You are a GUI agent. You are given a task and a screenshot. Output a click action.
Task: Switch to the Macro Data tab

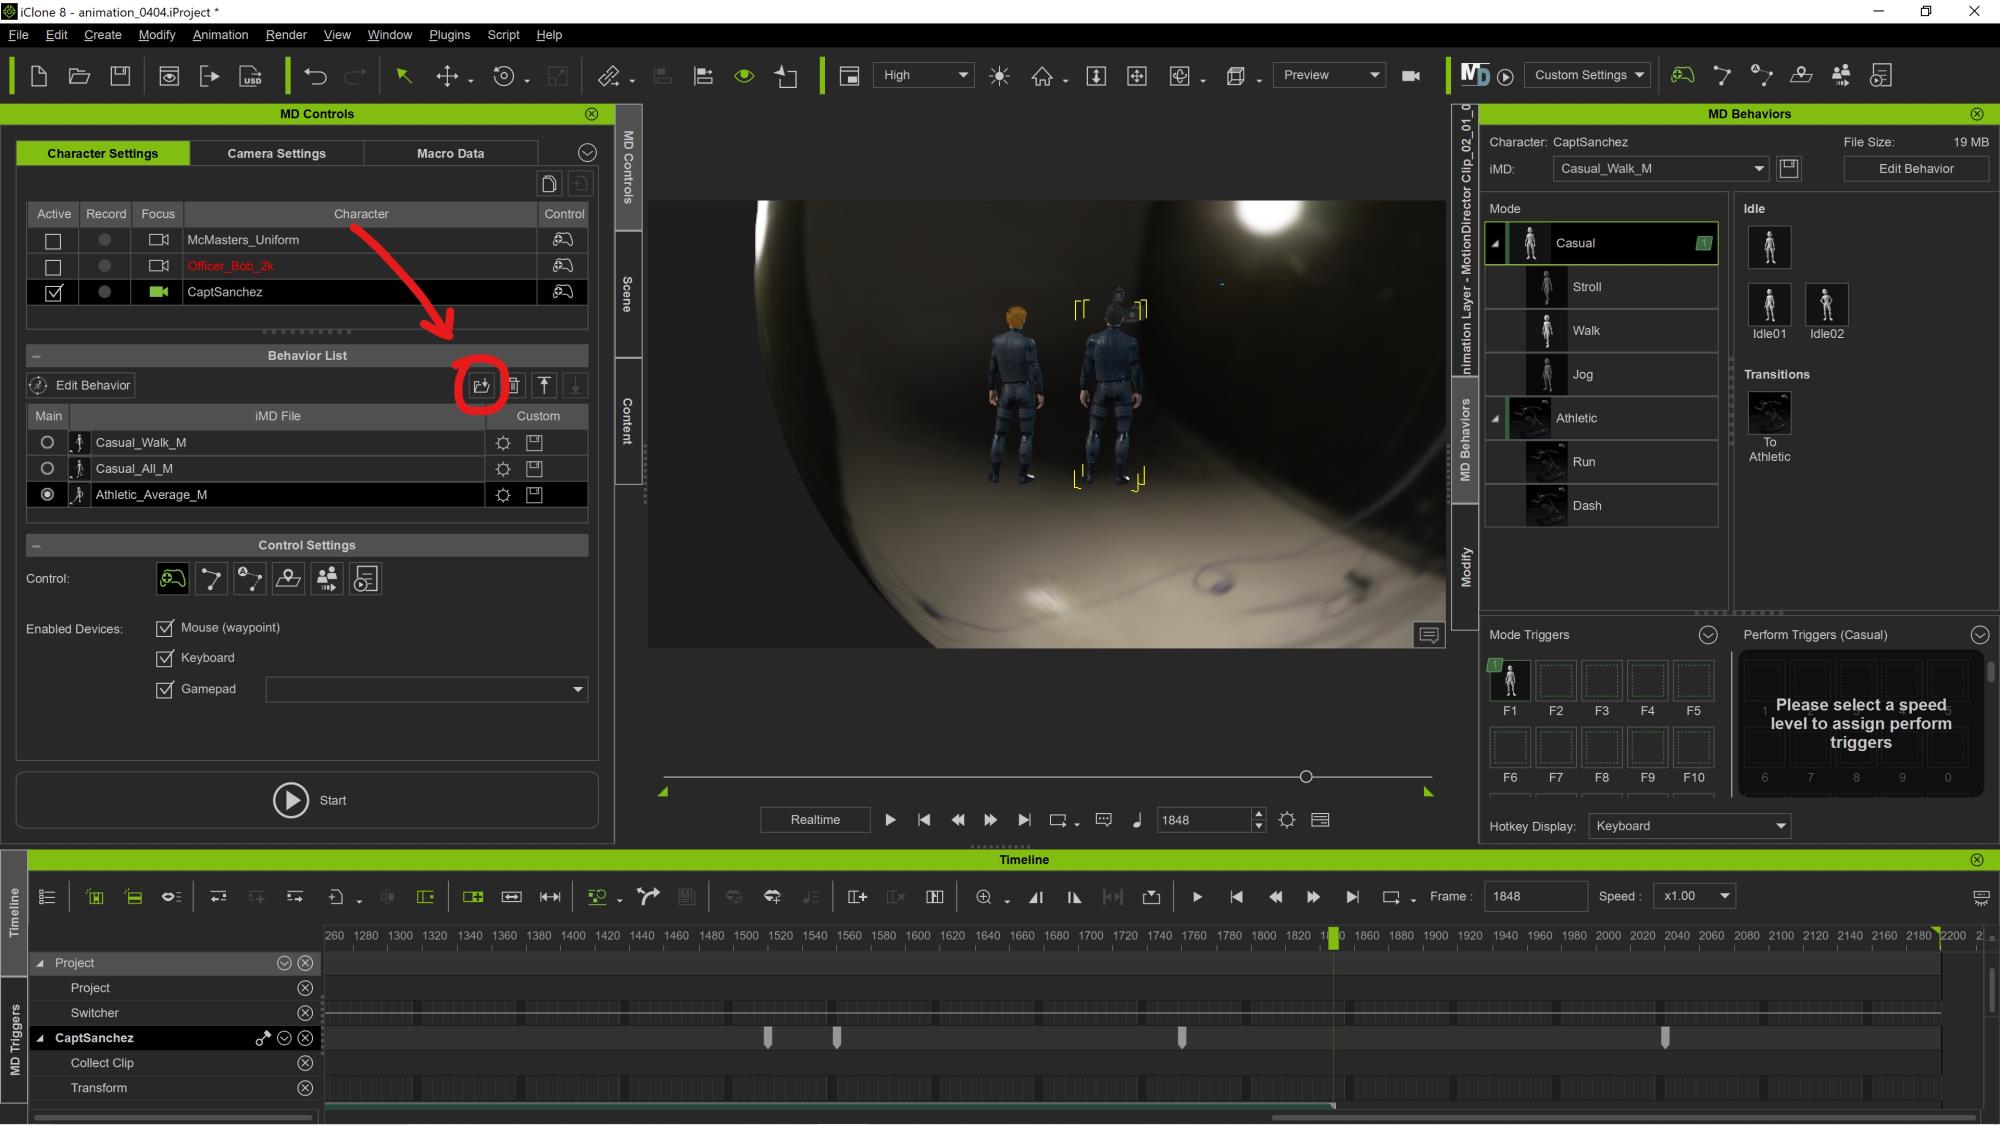coord(450,153)
